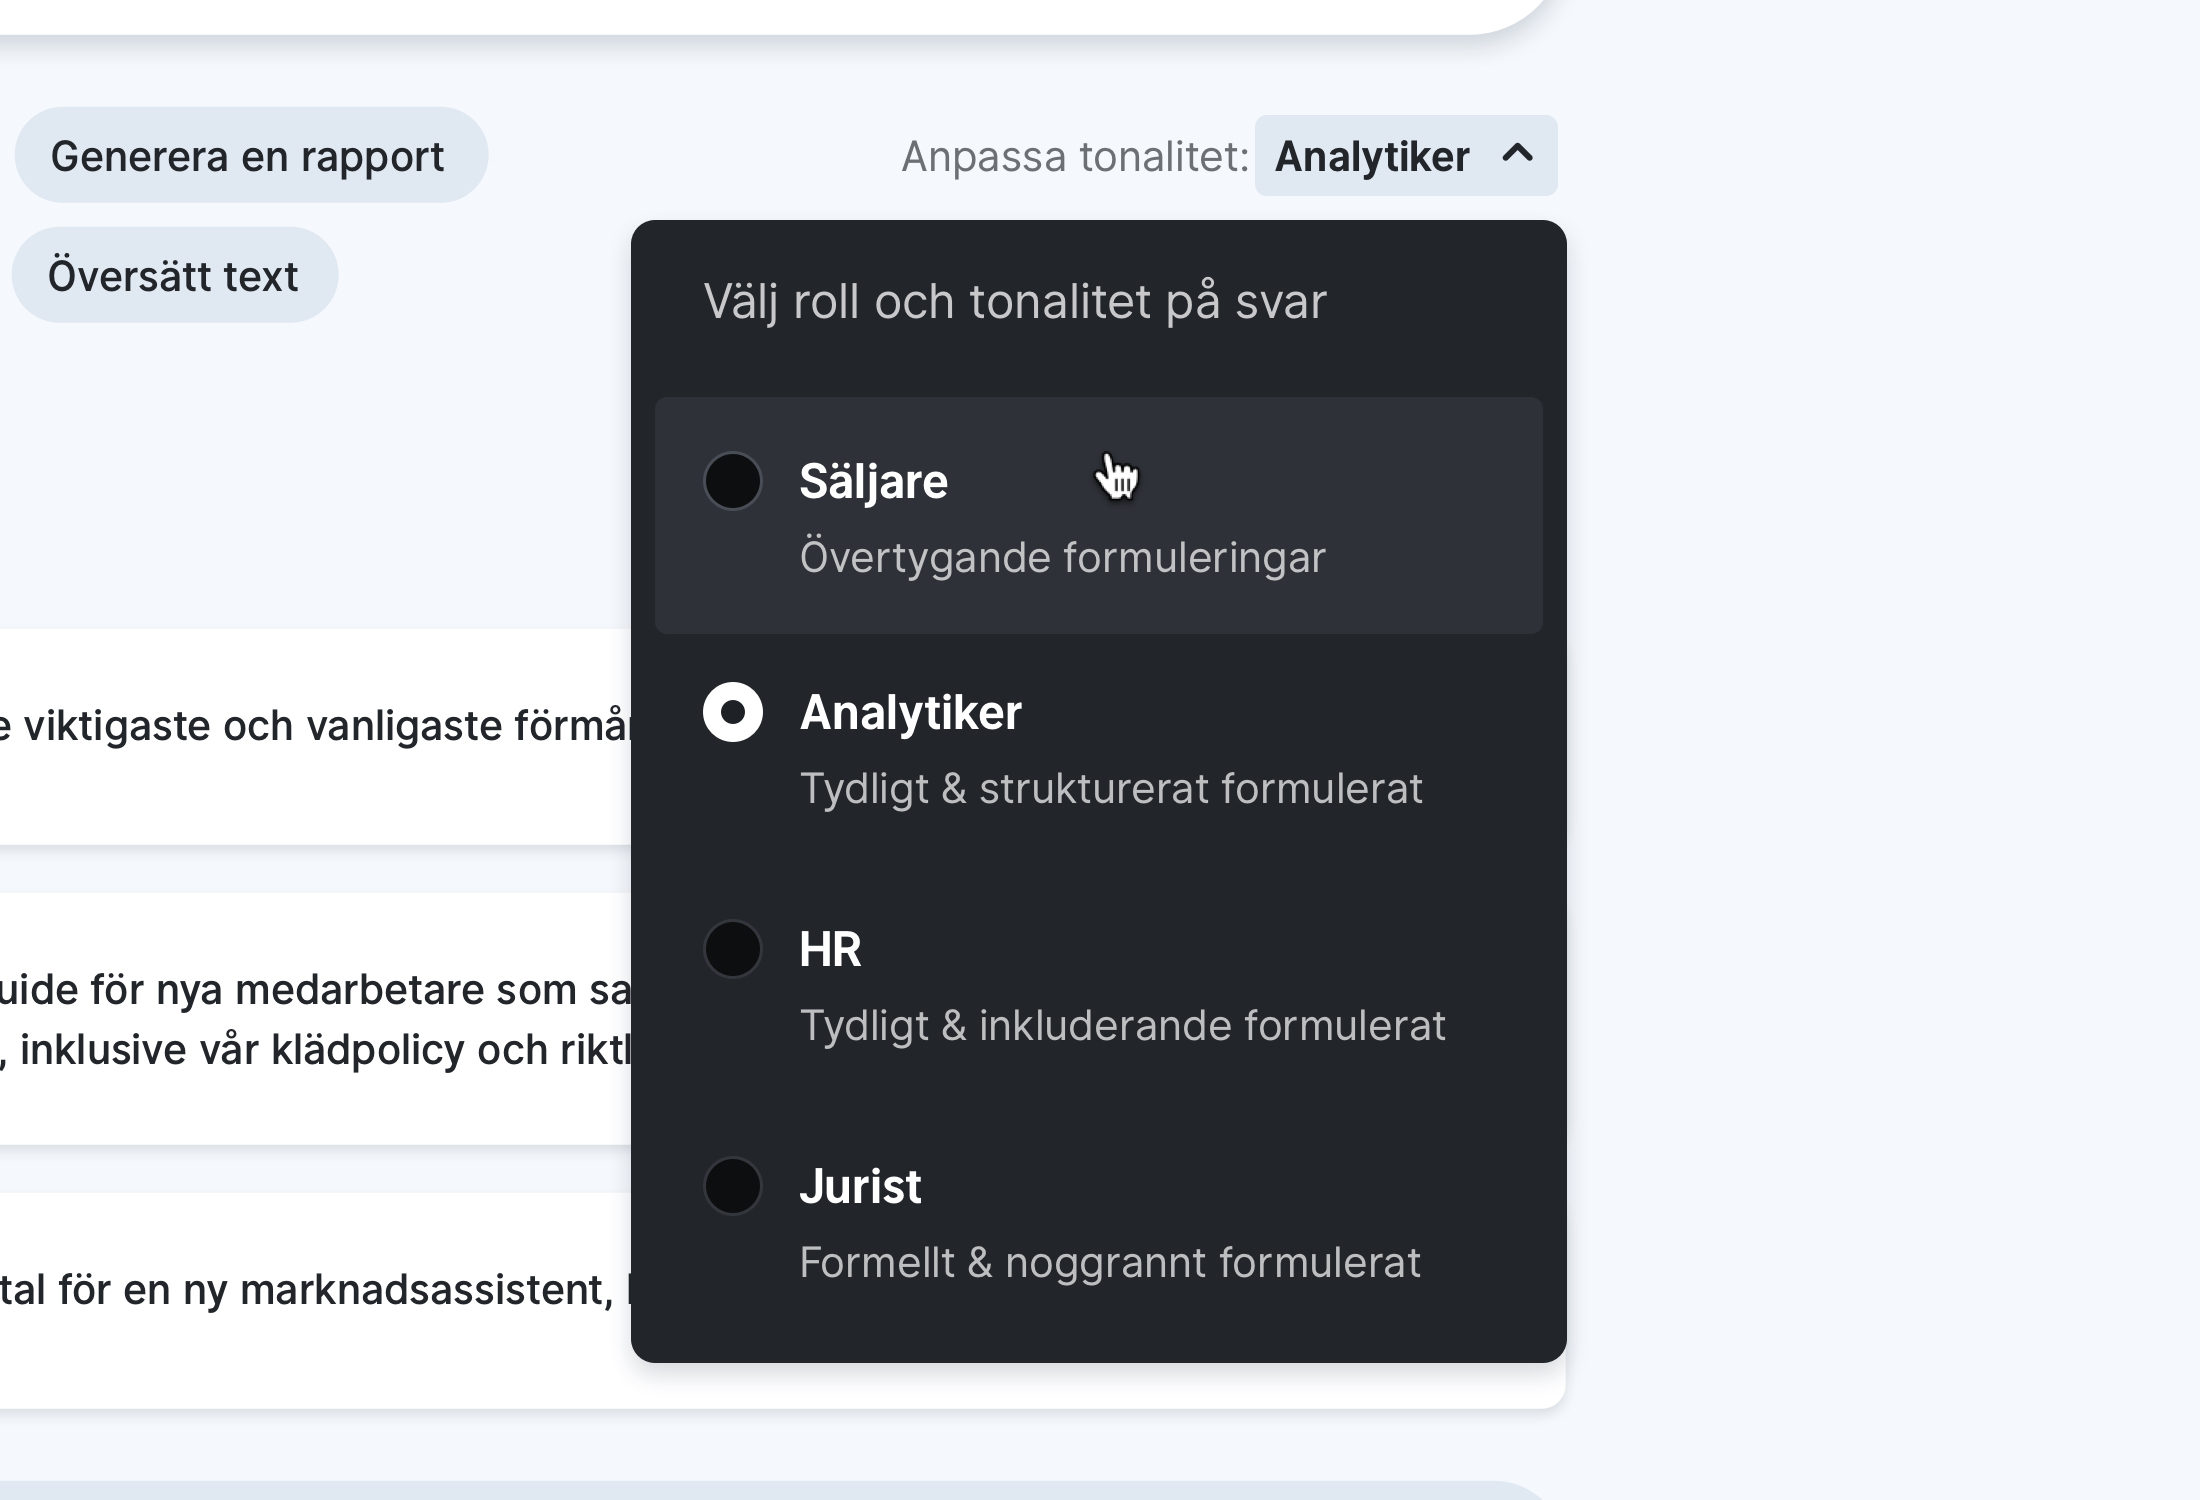Viewport: 2200px width, 1500px height.
Task: Select the Analytiker radio button
Action: [733, 712]
